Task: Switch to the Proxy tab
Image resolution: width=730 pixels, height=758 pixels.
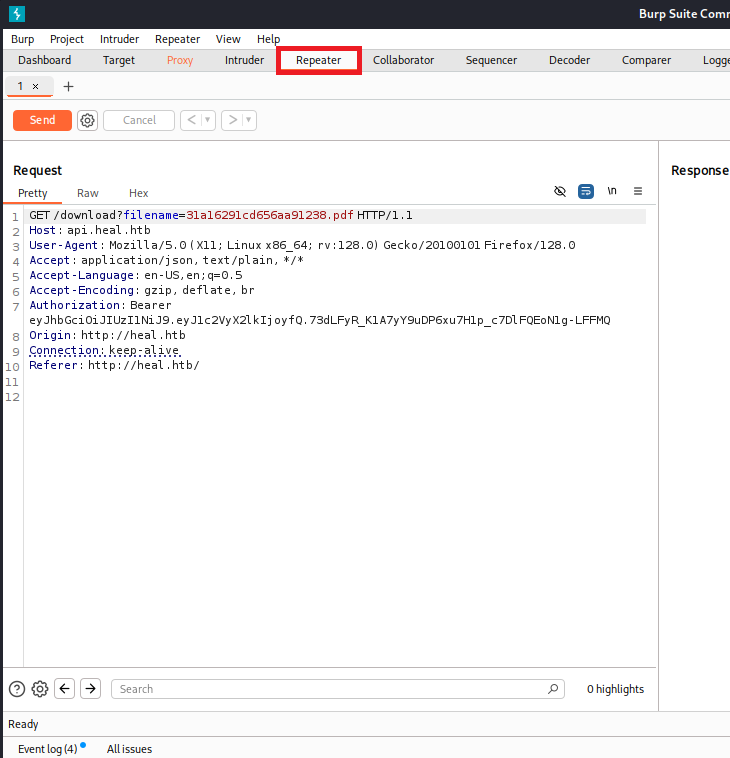Action: tap(180, 60)
